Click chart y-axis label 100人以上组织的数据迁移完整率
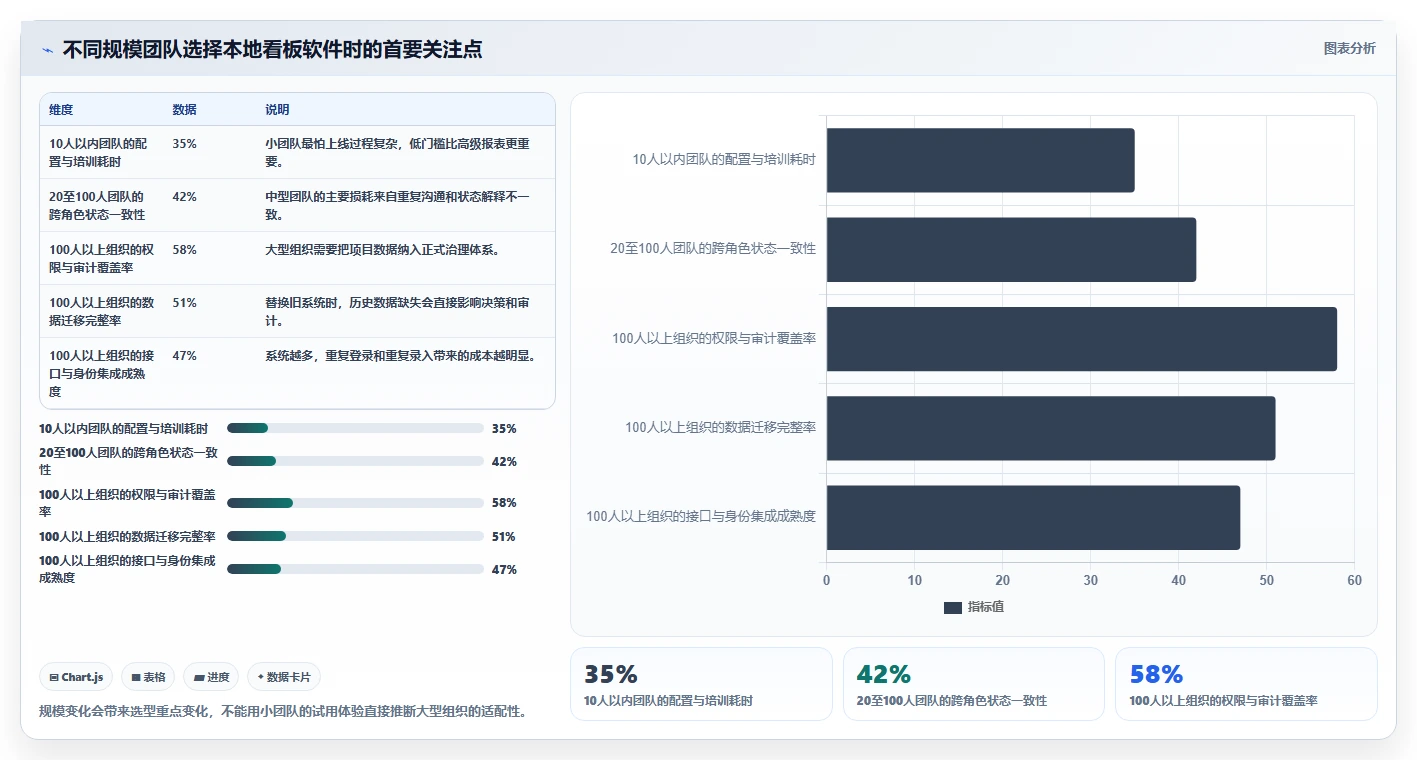The height and width of the screenshot is (760, 1417). click(x=720, y=427)
